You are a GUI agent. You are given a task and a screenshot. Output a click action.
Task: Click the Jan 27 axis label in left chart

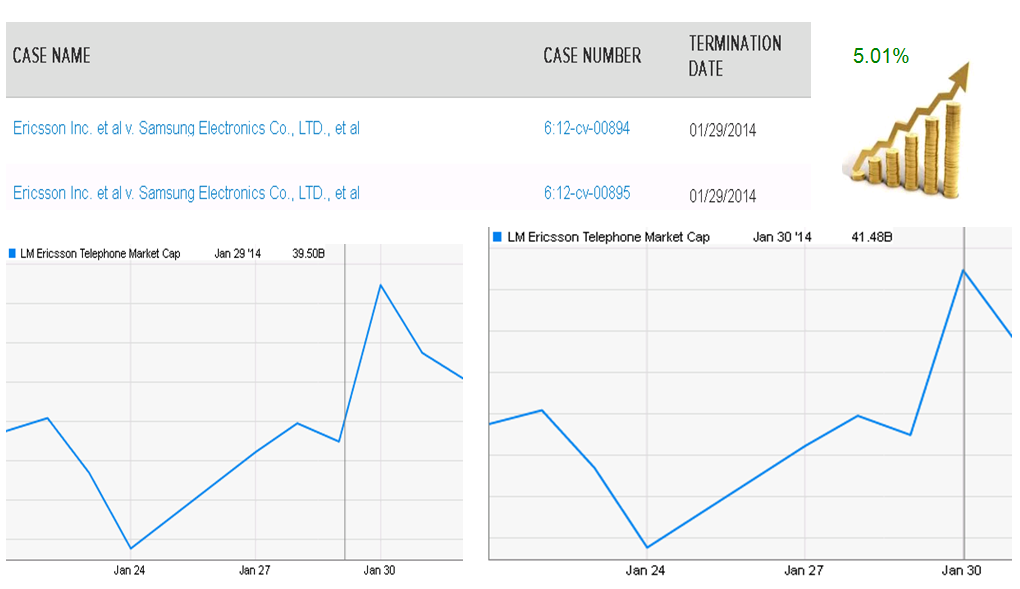pos(254,570)
